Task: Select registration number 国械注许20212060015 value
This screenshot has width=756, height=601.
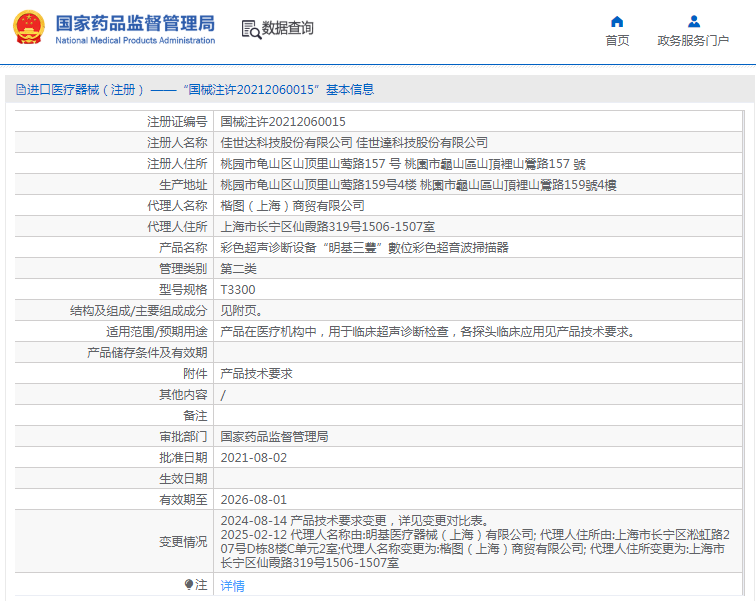Action: coord(283,121)
